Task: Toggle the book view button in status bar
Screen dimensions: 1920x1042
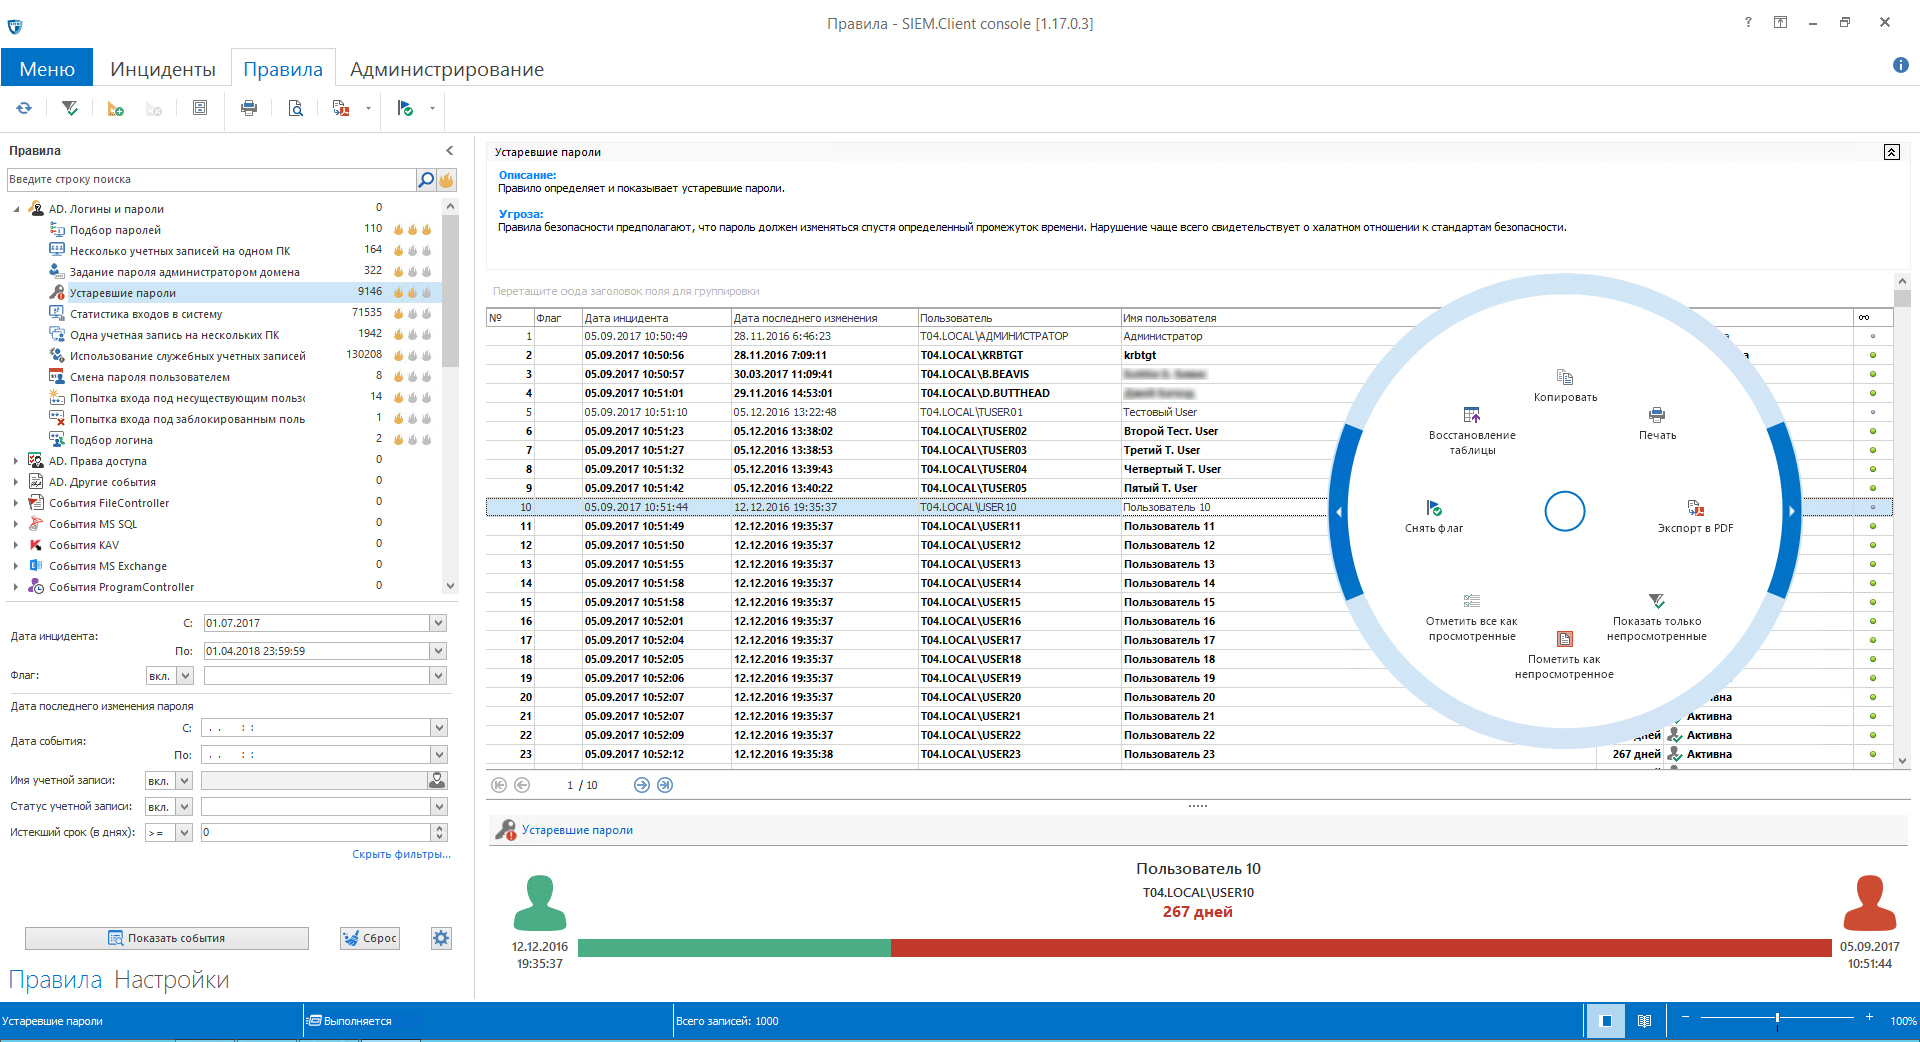Action: (x=1644, y=1021)
